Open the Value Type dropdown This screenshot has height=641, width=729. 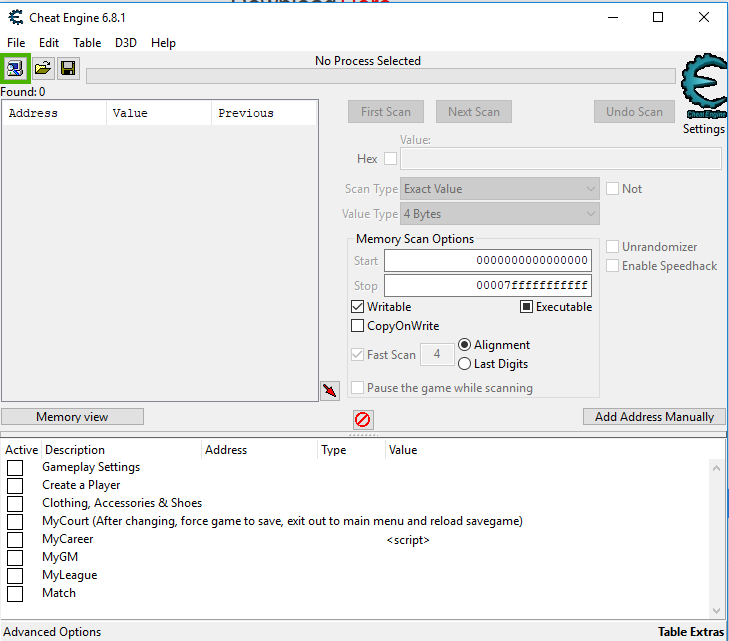click(x=500, y=214)
